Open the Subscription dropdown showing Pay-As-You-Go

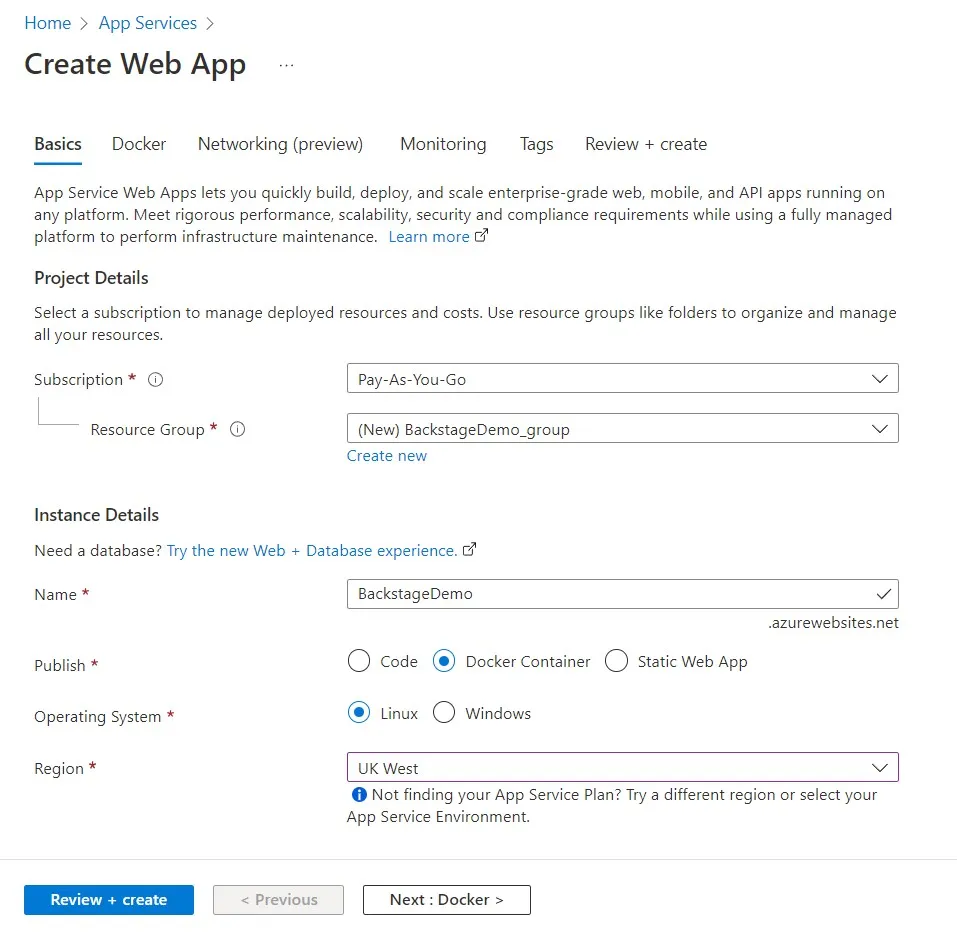click(x=623, y=378)
